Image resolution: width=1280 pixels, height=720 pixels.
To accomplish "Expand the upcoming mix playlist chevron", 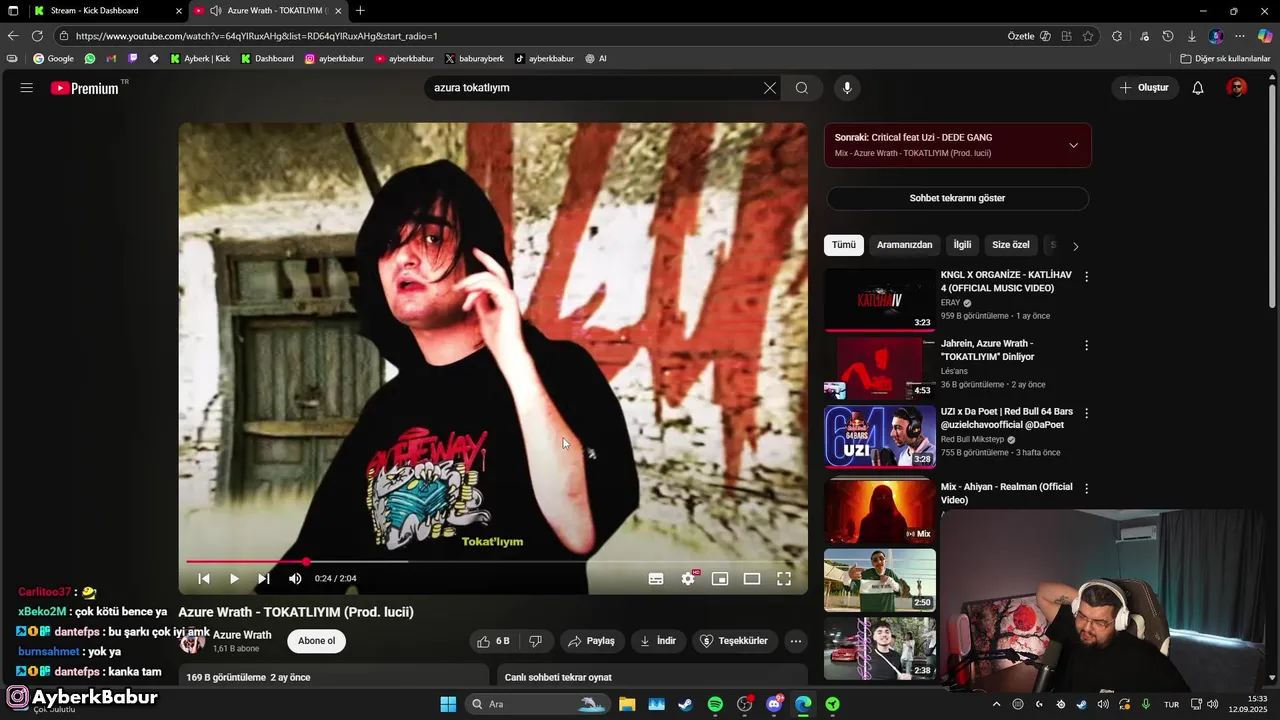I will tap(1073, 145).
